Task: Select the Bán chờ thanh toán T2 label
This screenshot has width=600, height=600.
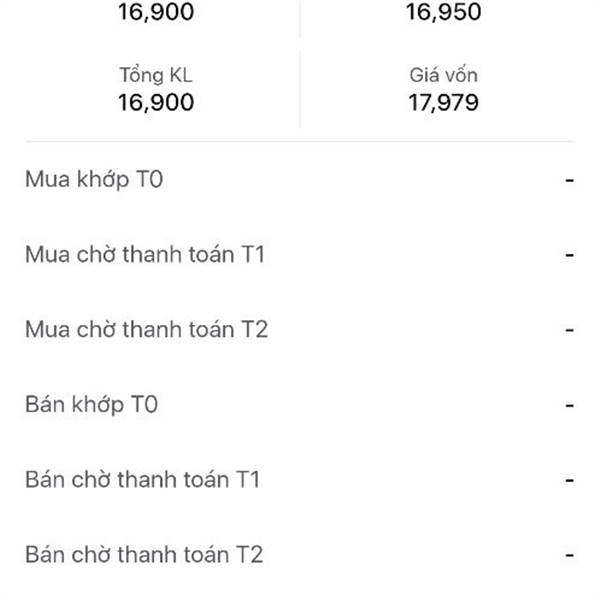Action: coord(144,554)
